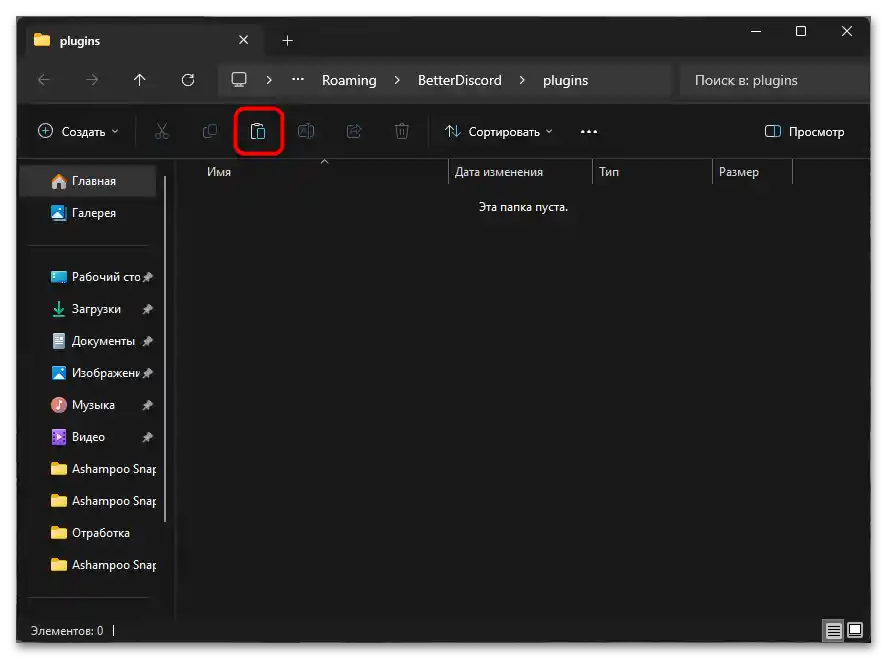Navigate to Roaming in the breadcrumb

(349, 80)
